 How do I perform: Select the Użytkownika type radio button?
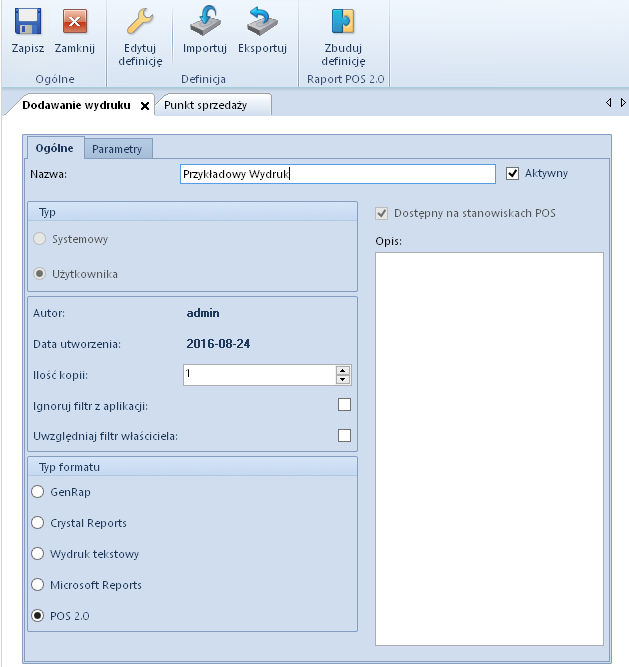point(40,274)
